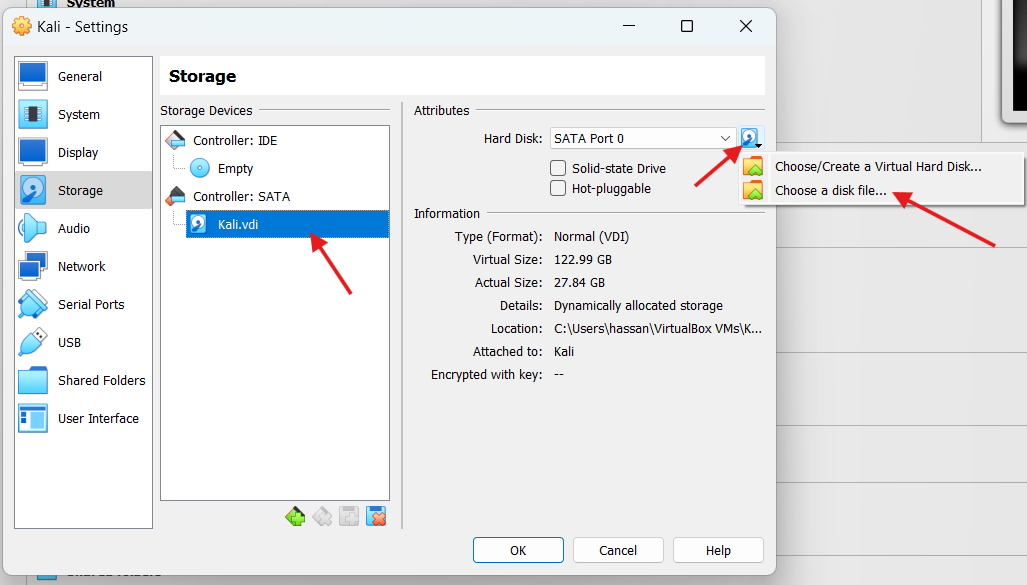Click the add attachment icon
This screenshot has height=585, width=1027.
[x=349, y=516]
